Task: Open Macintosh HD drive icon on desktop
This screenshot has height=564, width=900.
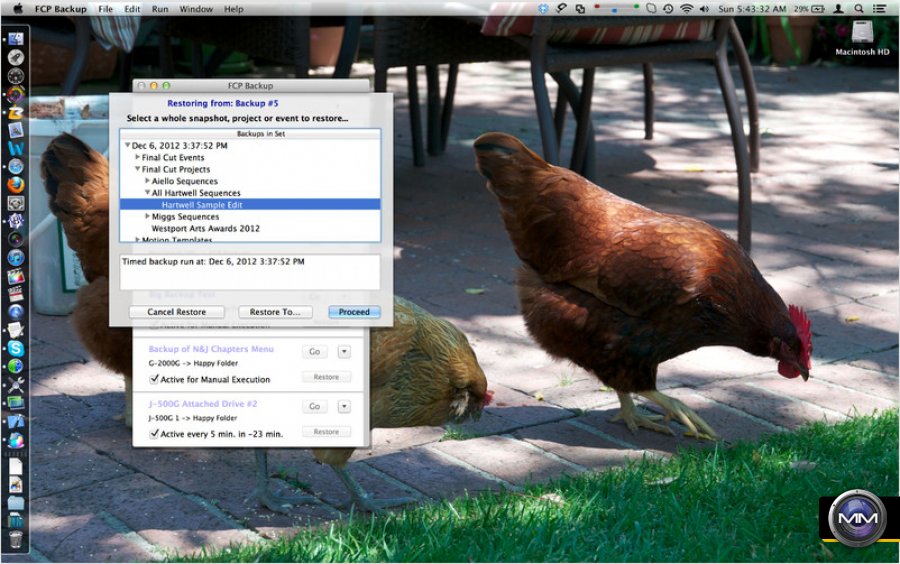Action: tap(861, 32)
